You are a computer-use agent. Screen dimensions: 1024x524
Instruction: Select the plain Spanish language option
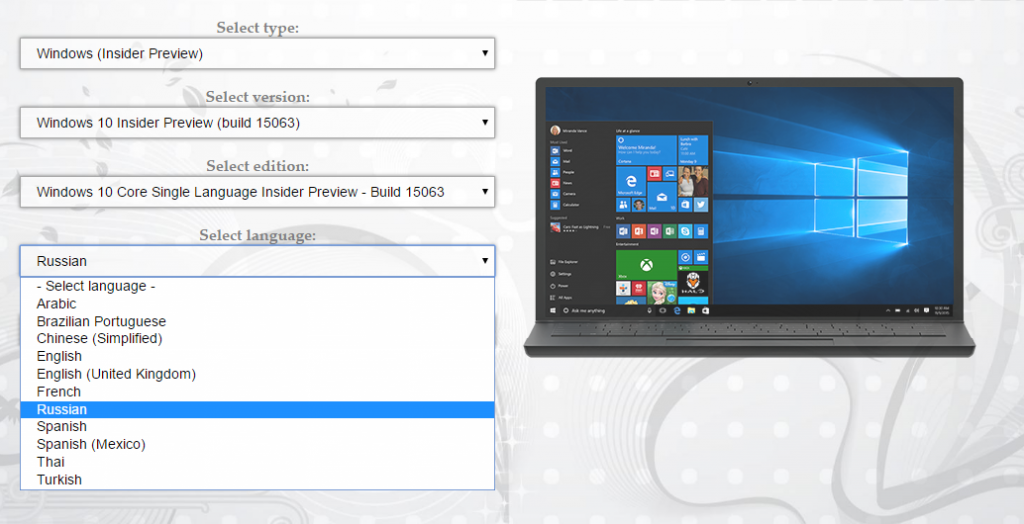point(62,427)
